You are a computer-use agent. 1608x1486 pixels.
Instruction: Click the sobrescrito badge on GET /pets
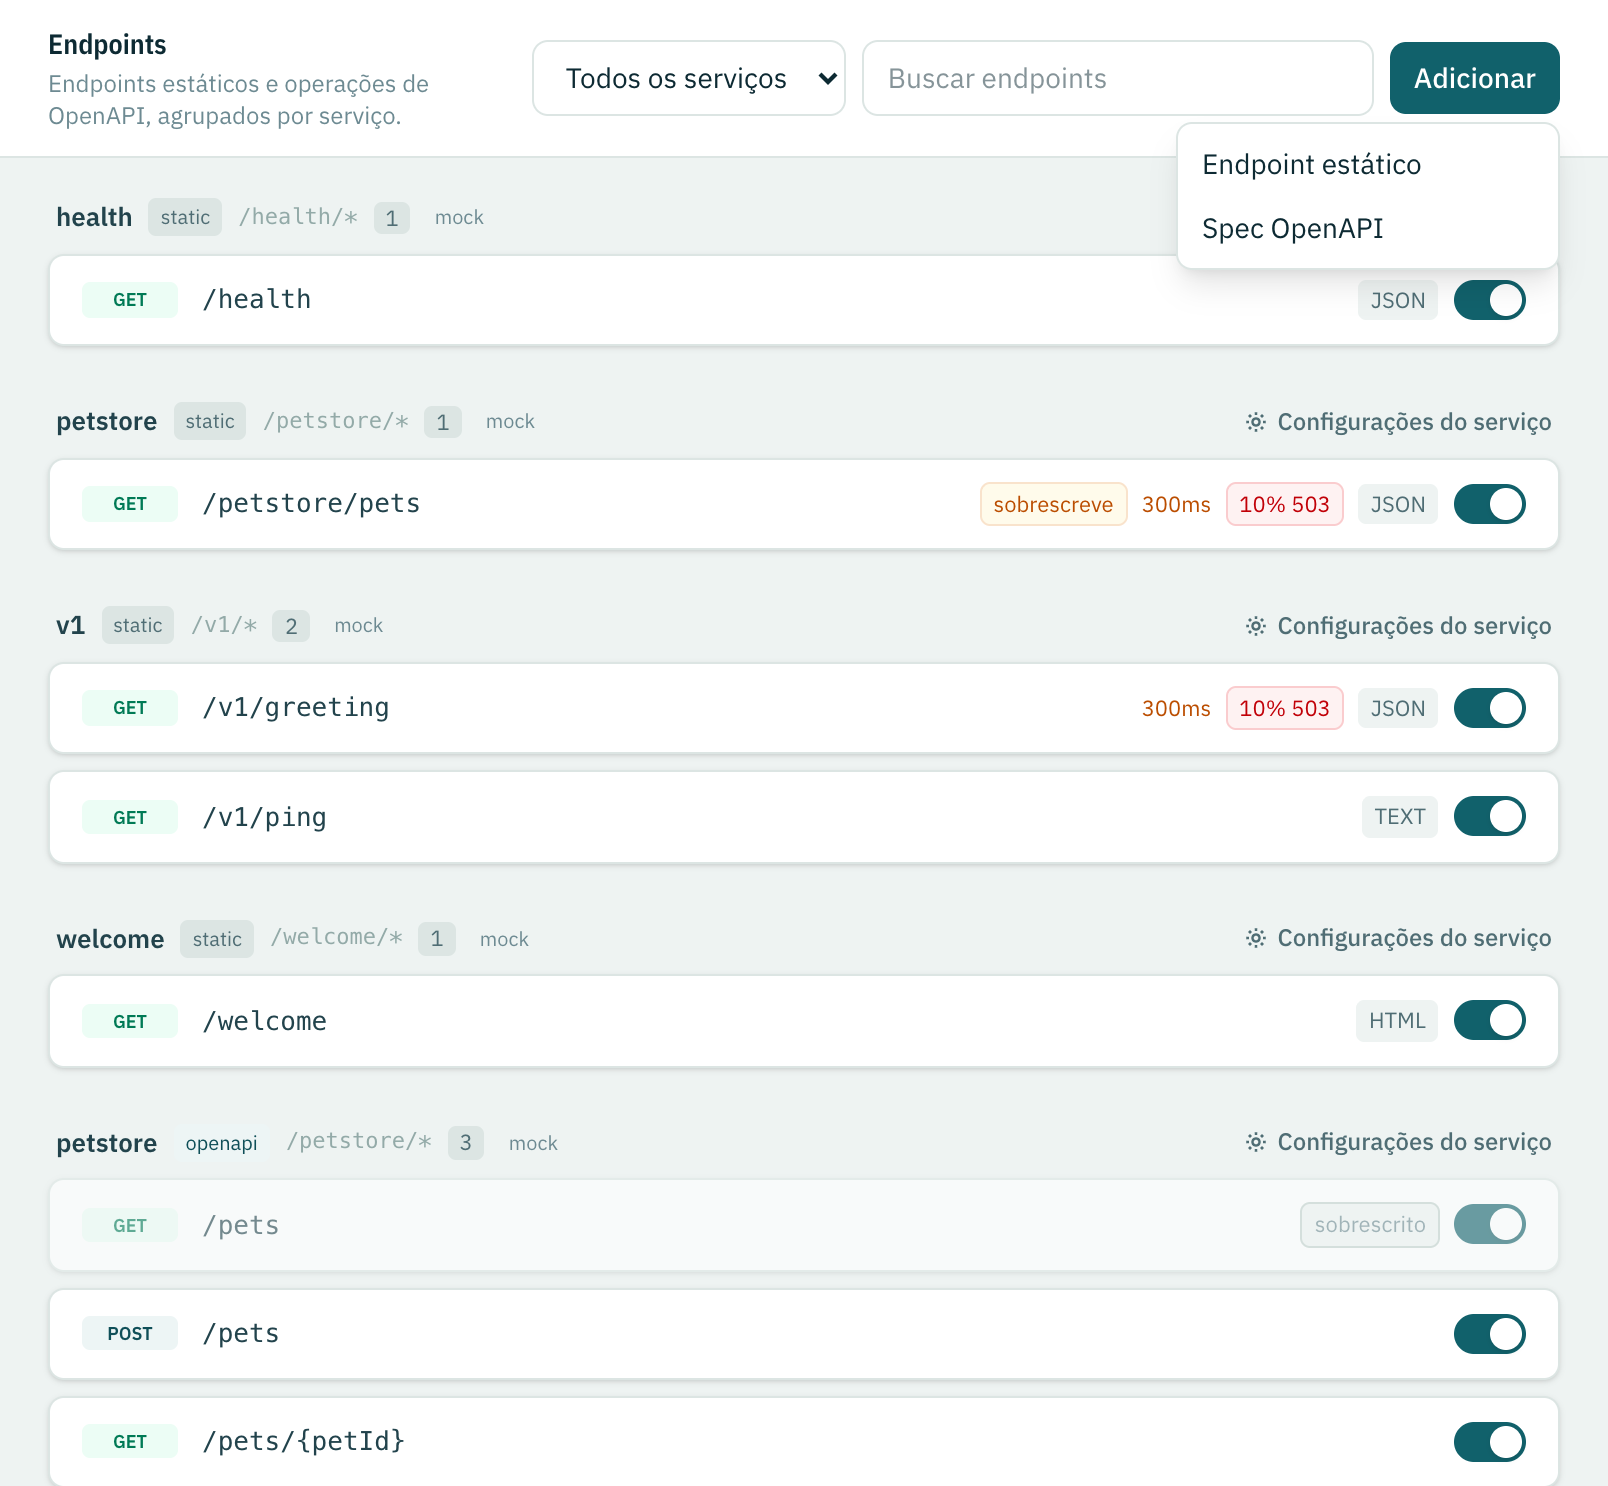coord(1369,1225)
